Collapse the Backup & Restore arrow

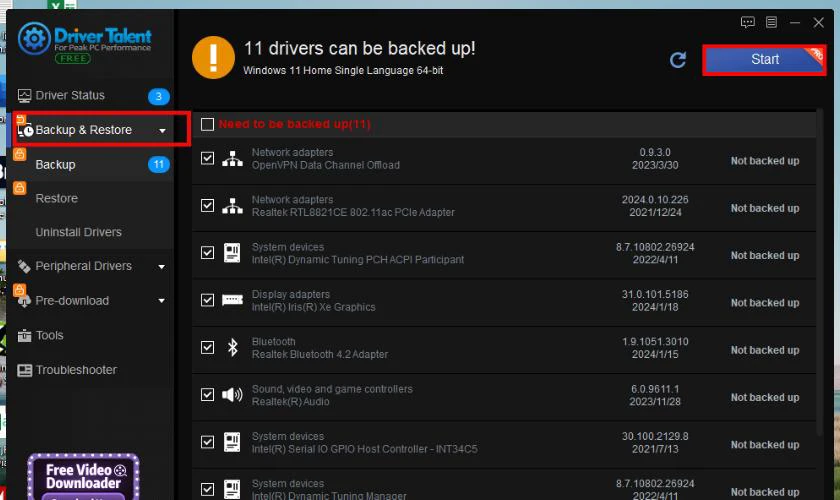coord(162,131)
